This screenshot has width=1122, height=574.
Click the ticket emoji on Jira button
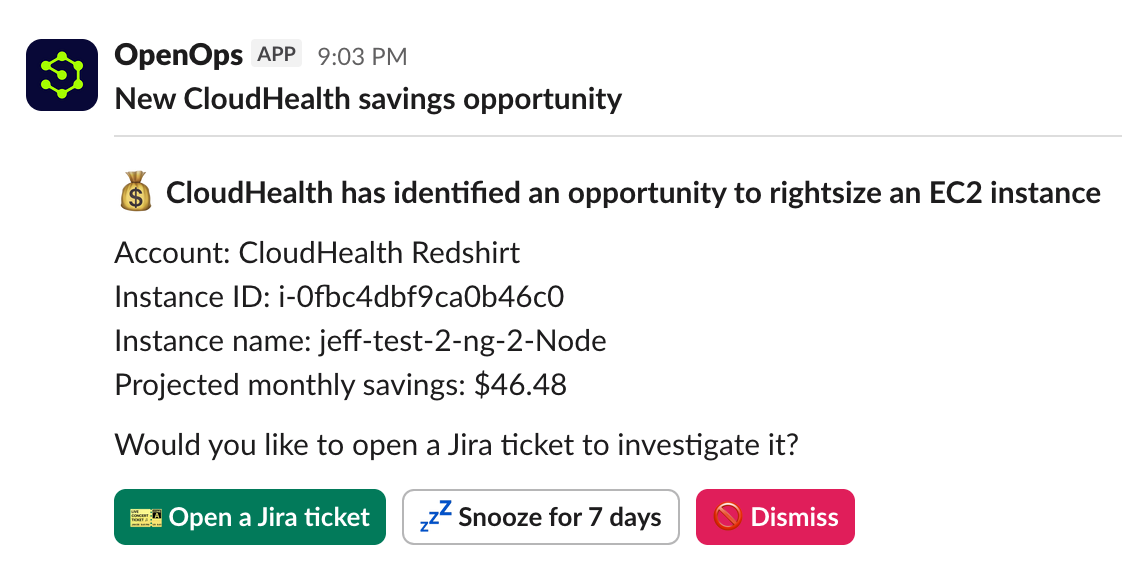(146, 517)
